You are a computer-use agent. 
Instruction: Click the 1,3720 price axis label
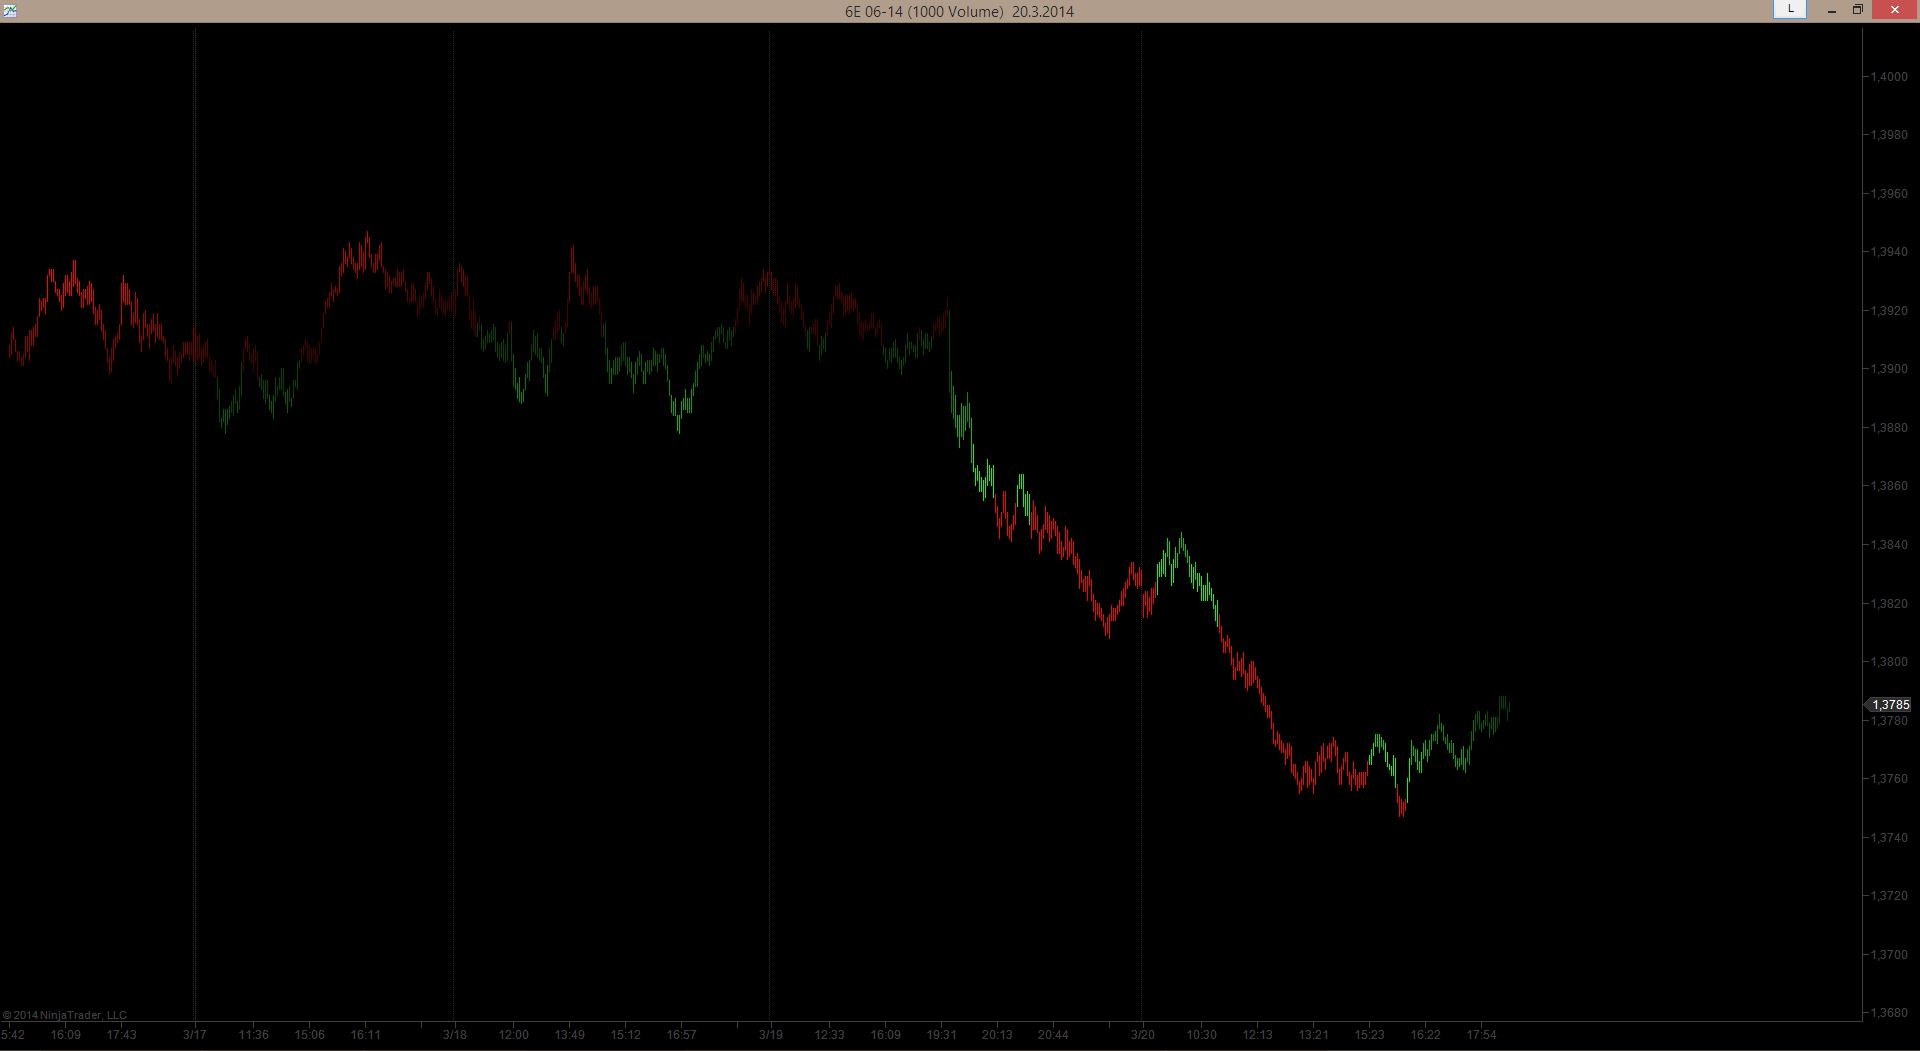pyautogui.click(x=1889, y=896)
